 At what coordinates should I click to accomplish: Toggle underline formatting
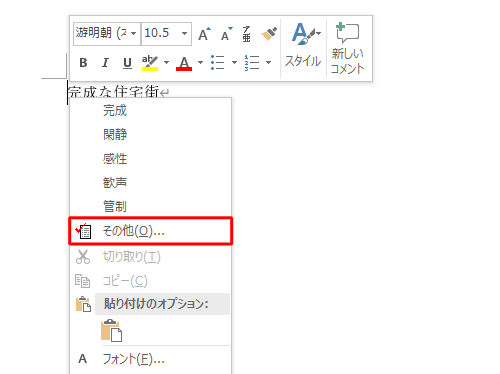click(127, 62)
